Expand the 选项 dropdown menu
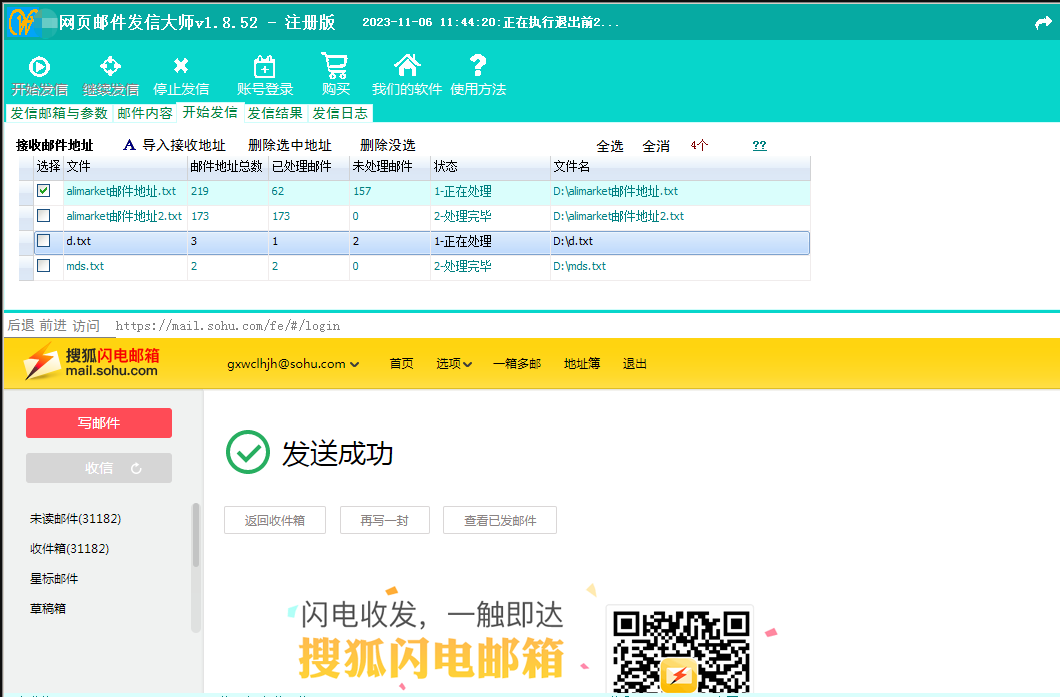1060x697 pixels. [454, 364]
